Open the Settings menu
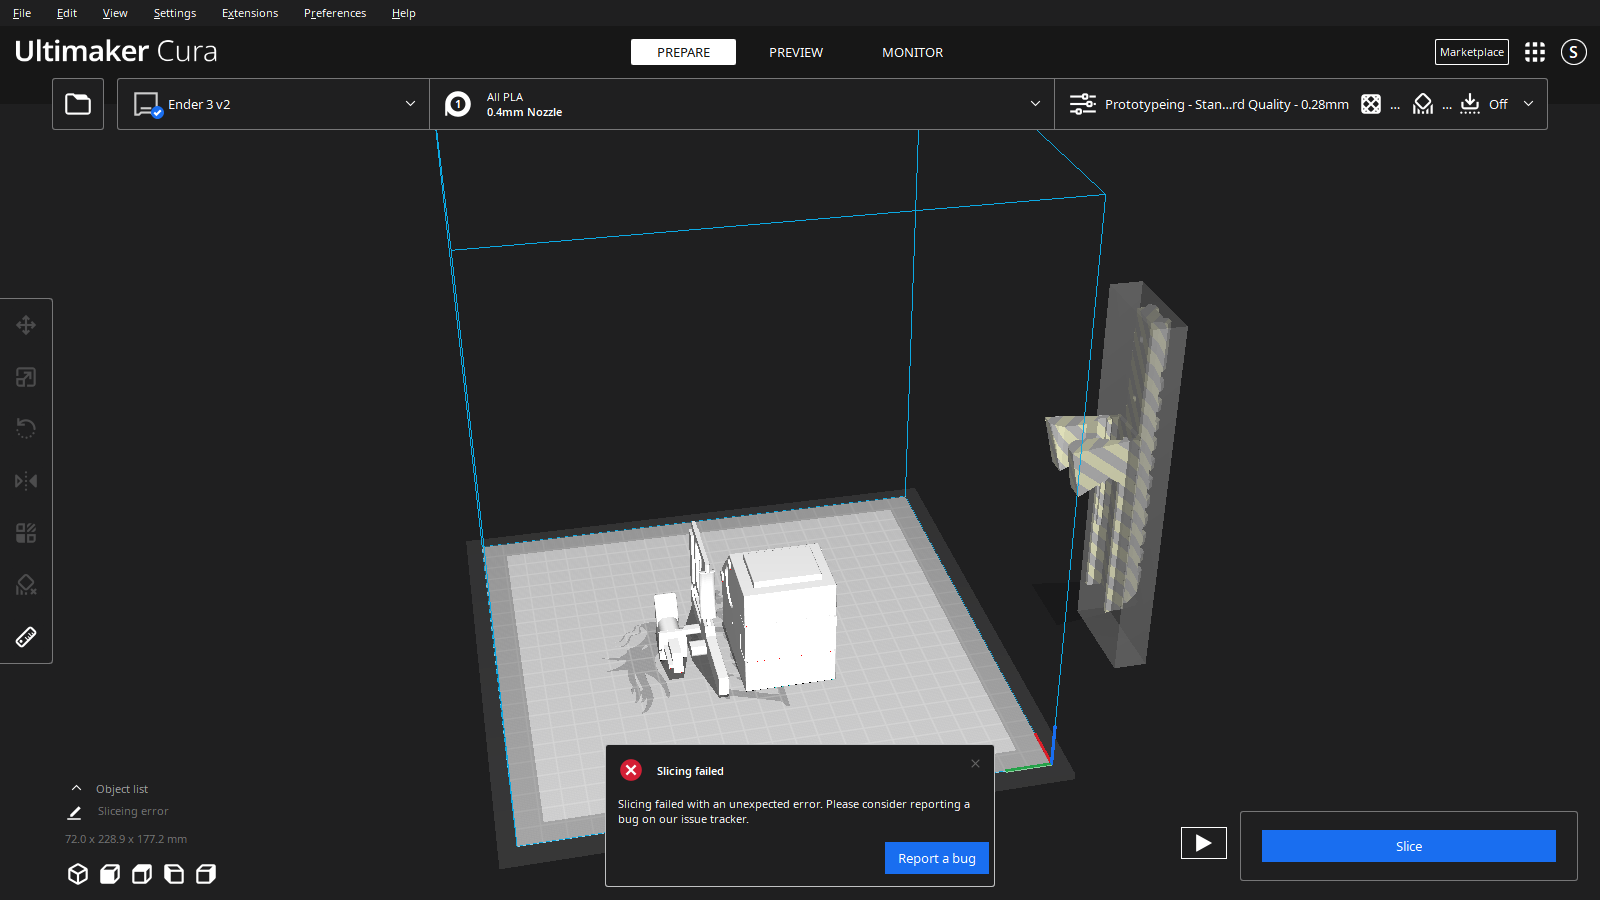 pos(175,13)
